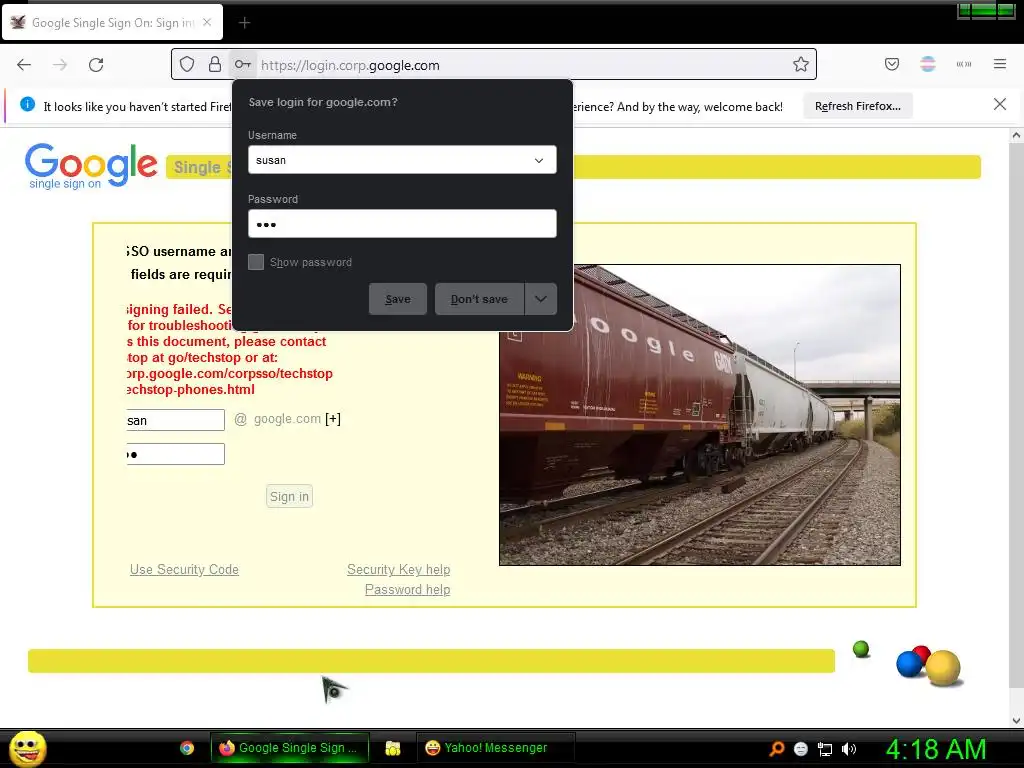Click Save in the save login popup
This screenshot has width=1024, height=768.
pyautogui.click(x=398, y=299)
